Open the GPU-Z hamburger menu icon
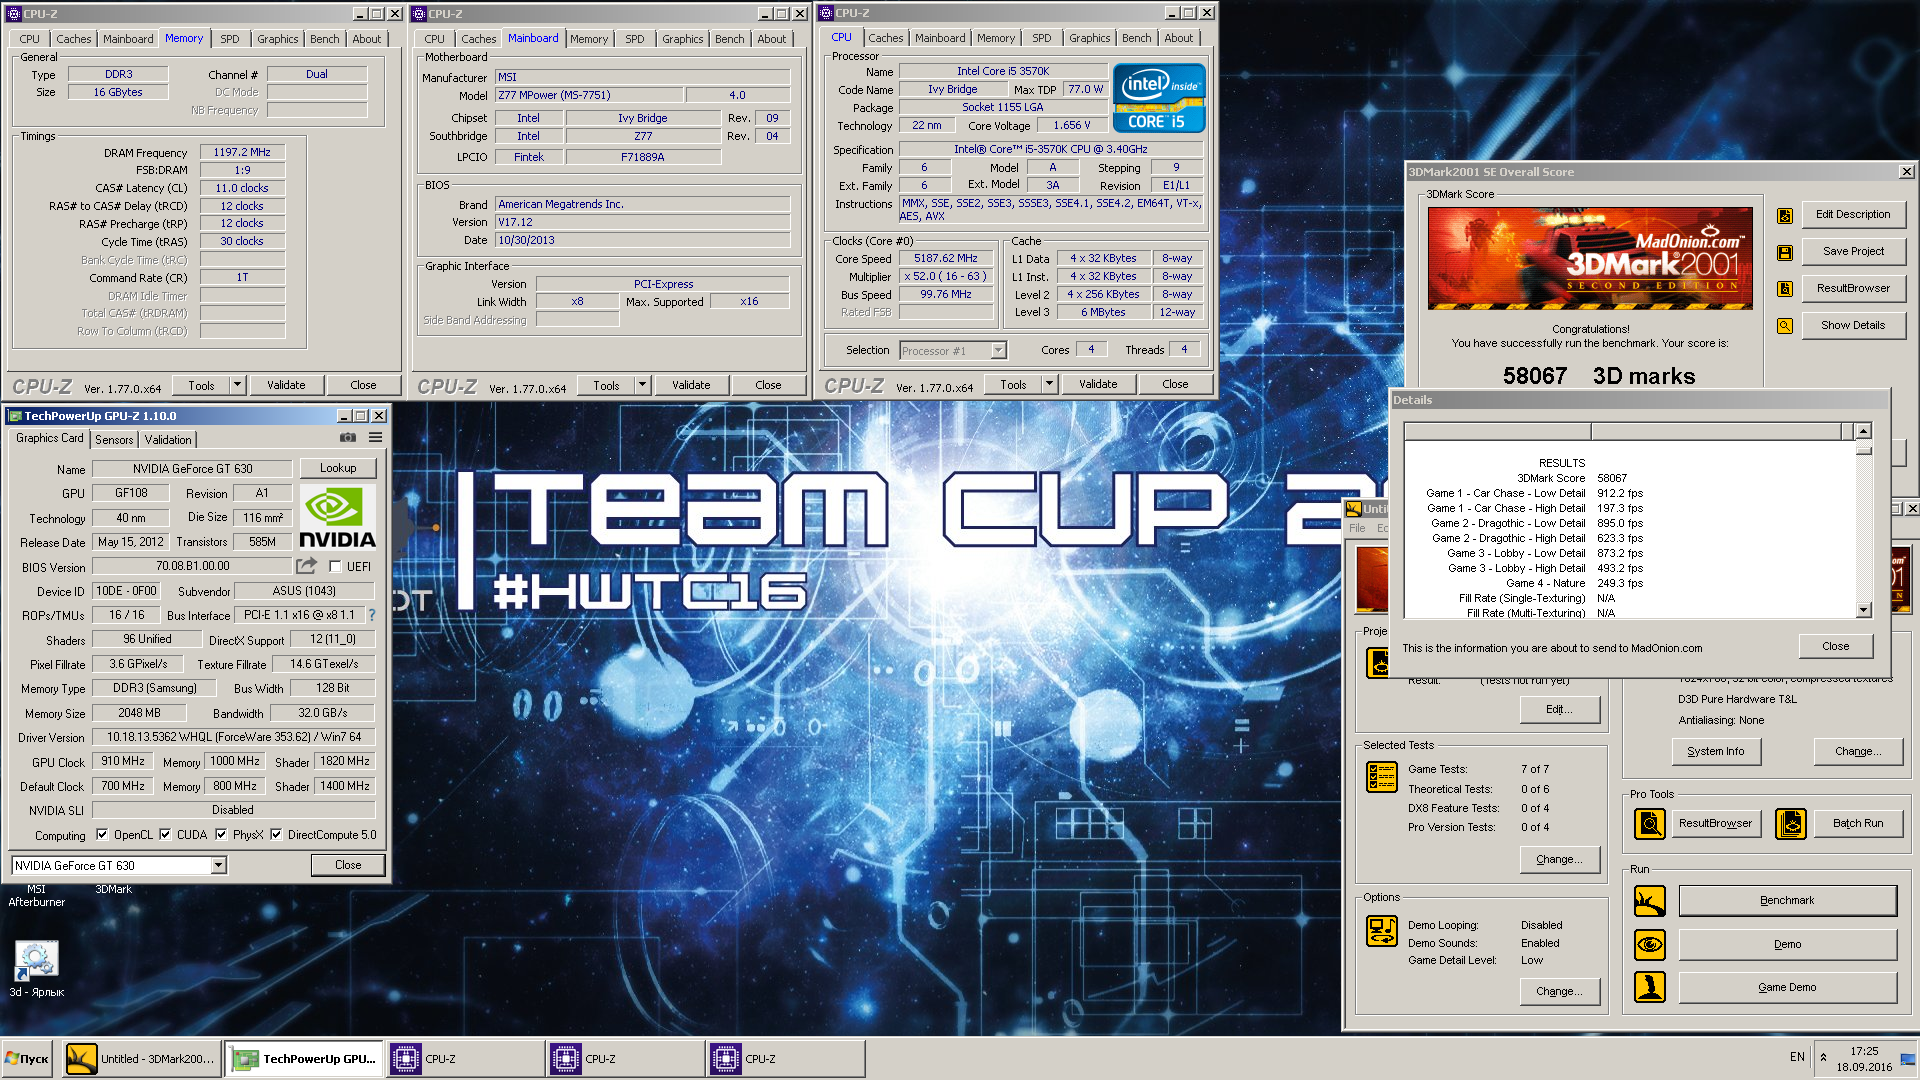The height and width of the screenshot is (1080, 1920). 376,438
